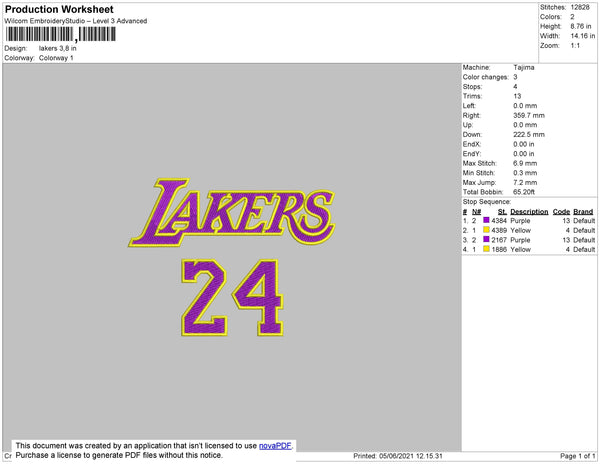
Task: Click the Code column header
Action: (561, 212)
